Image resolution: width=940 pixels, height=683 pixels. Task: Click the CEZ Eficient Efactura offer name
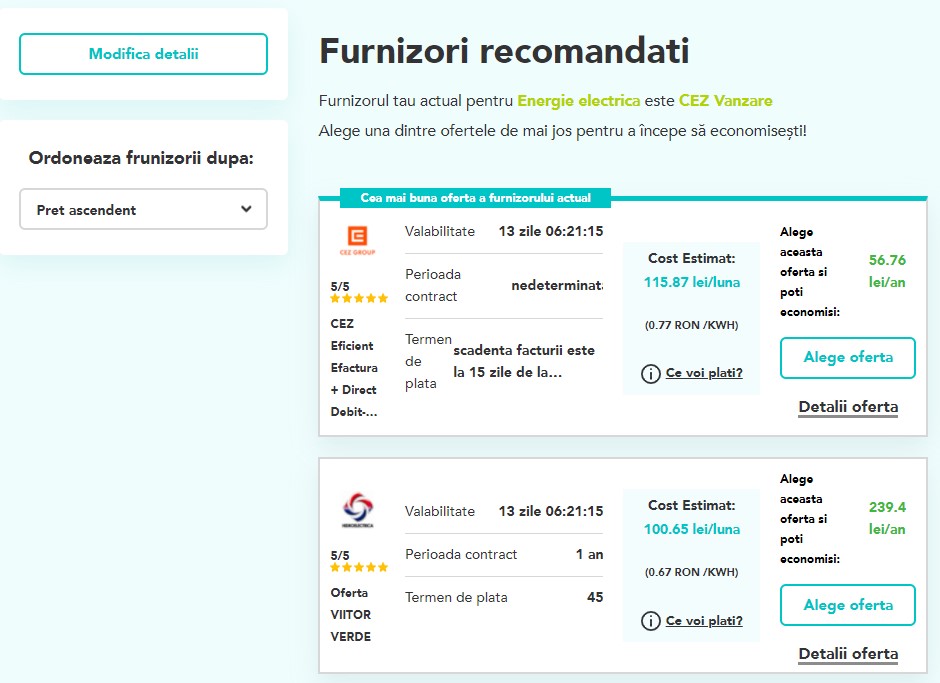coord(354,368)
